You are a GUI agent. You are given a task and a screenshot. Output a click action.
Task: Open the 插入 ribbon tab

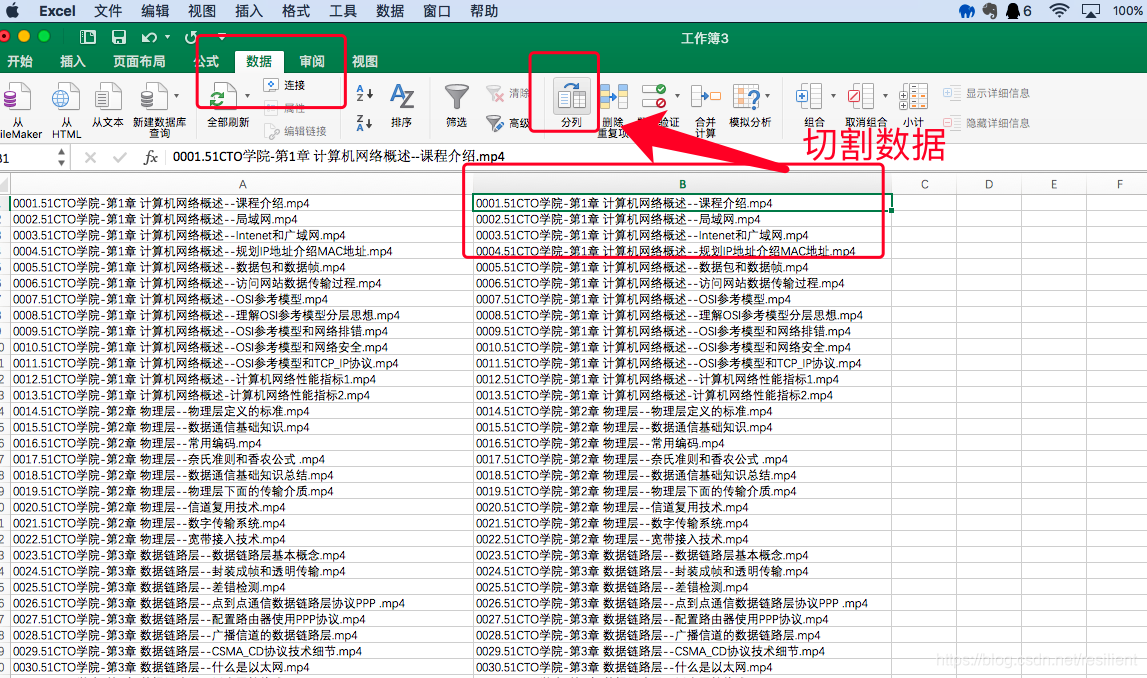[x=72, y=61]
